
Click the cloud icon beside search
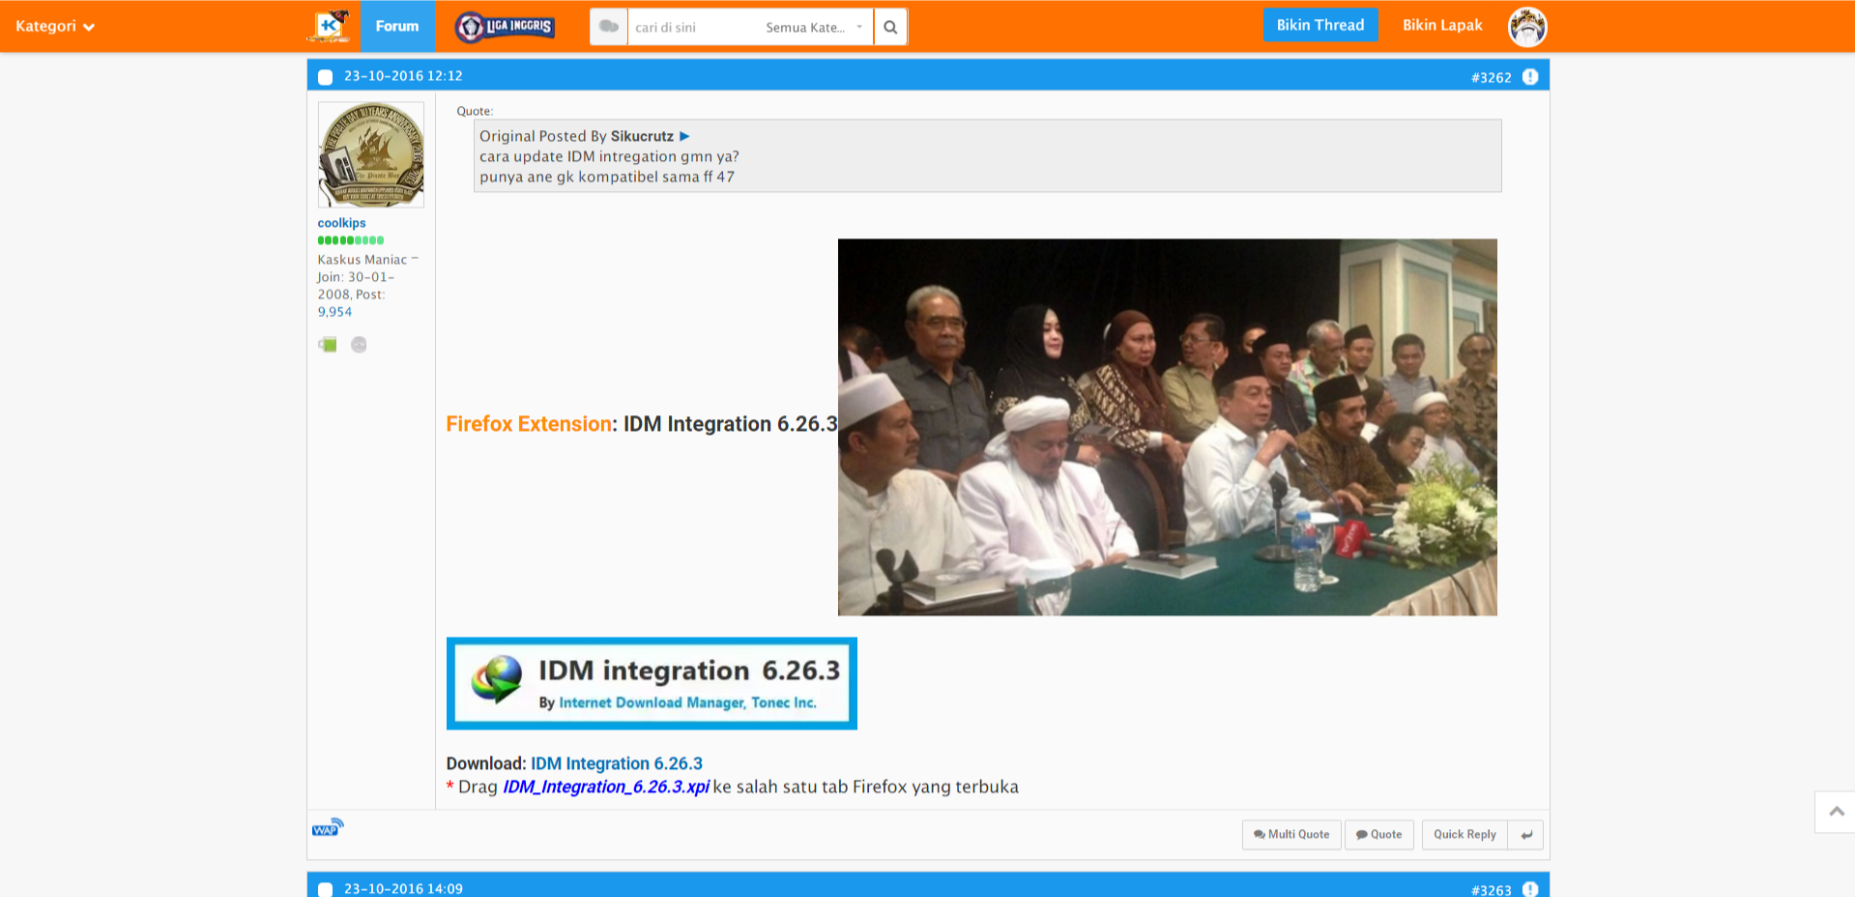[x=609, y=27]
